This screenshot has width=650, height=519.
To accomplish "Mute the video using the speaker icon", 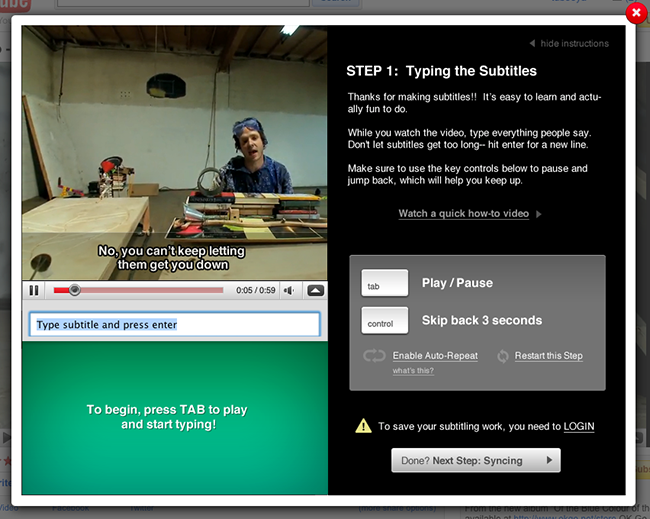I will tap(288, 290).
